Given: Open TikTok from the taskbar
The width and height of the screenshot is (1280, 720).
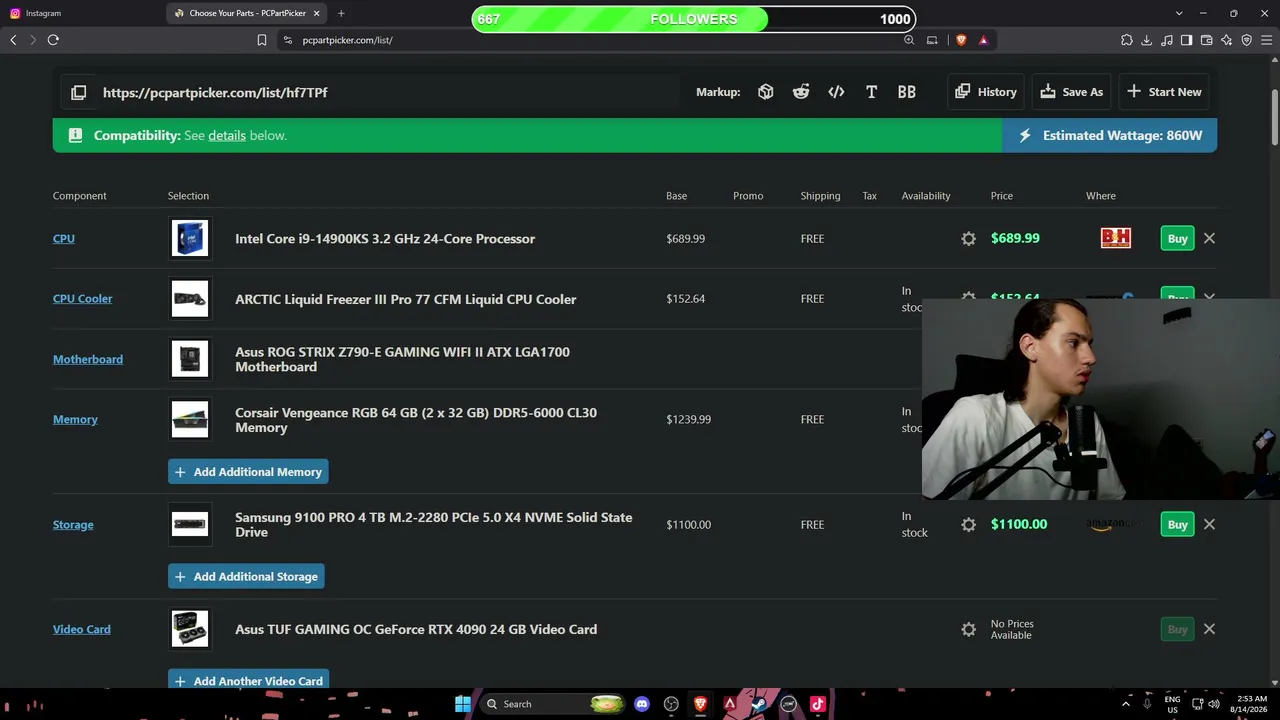Looking at the screenshot, I should coord(817,704).
